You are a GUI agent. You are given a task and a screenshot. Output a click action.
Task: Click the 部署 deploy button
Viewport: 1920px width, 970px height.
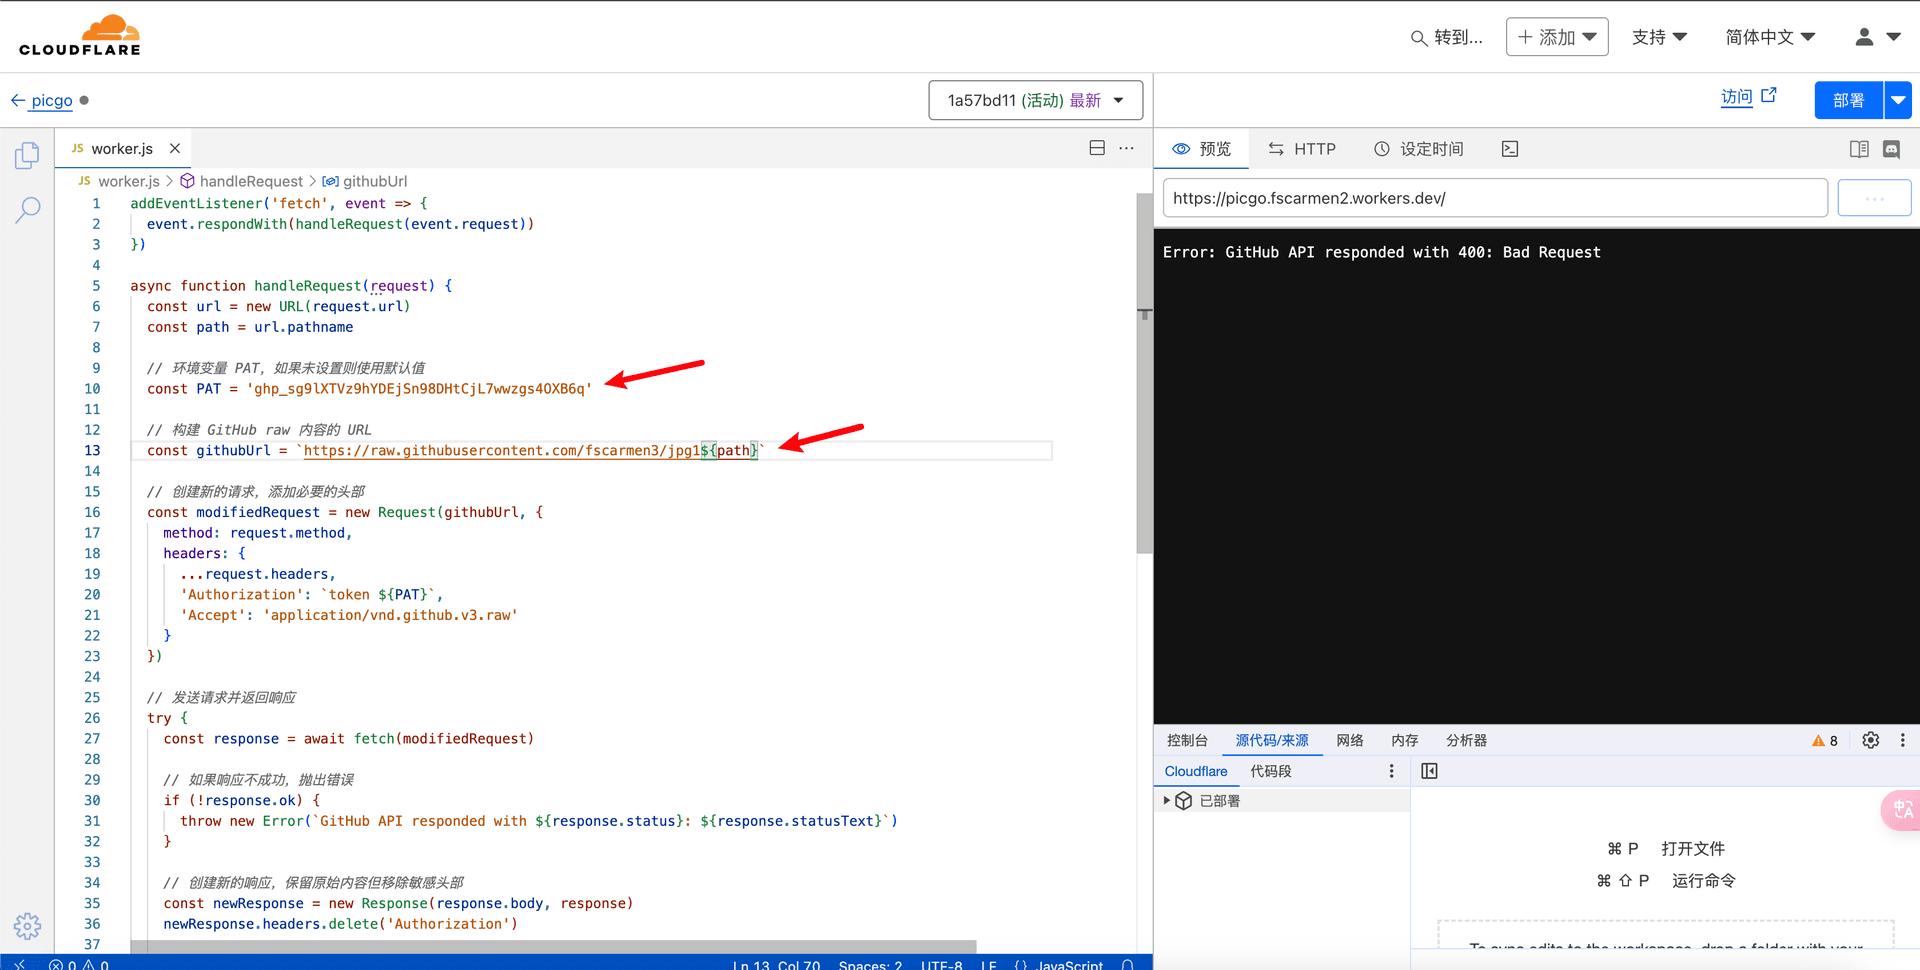coord(1849,100)
